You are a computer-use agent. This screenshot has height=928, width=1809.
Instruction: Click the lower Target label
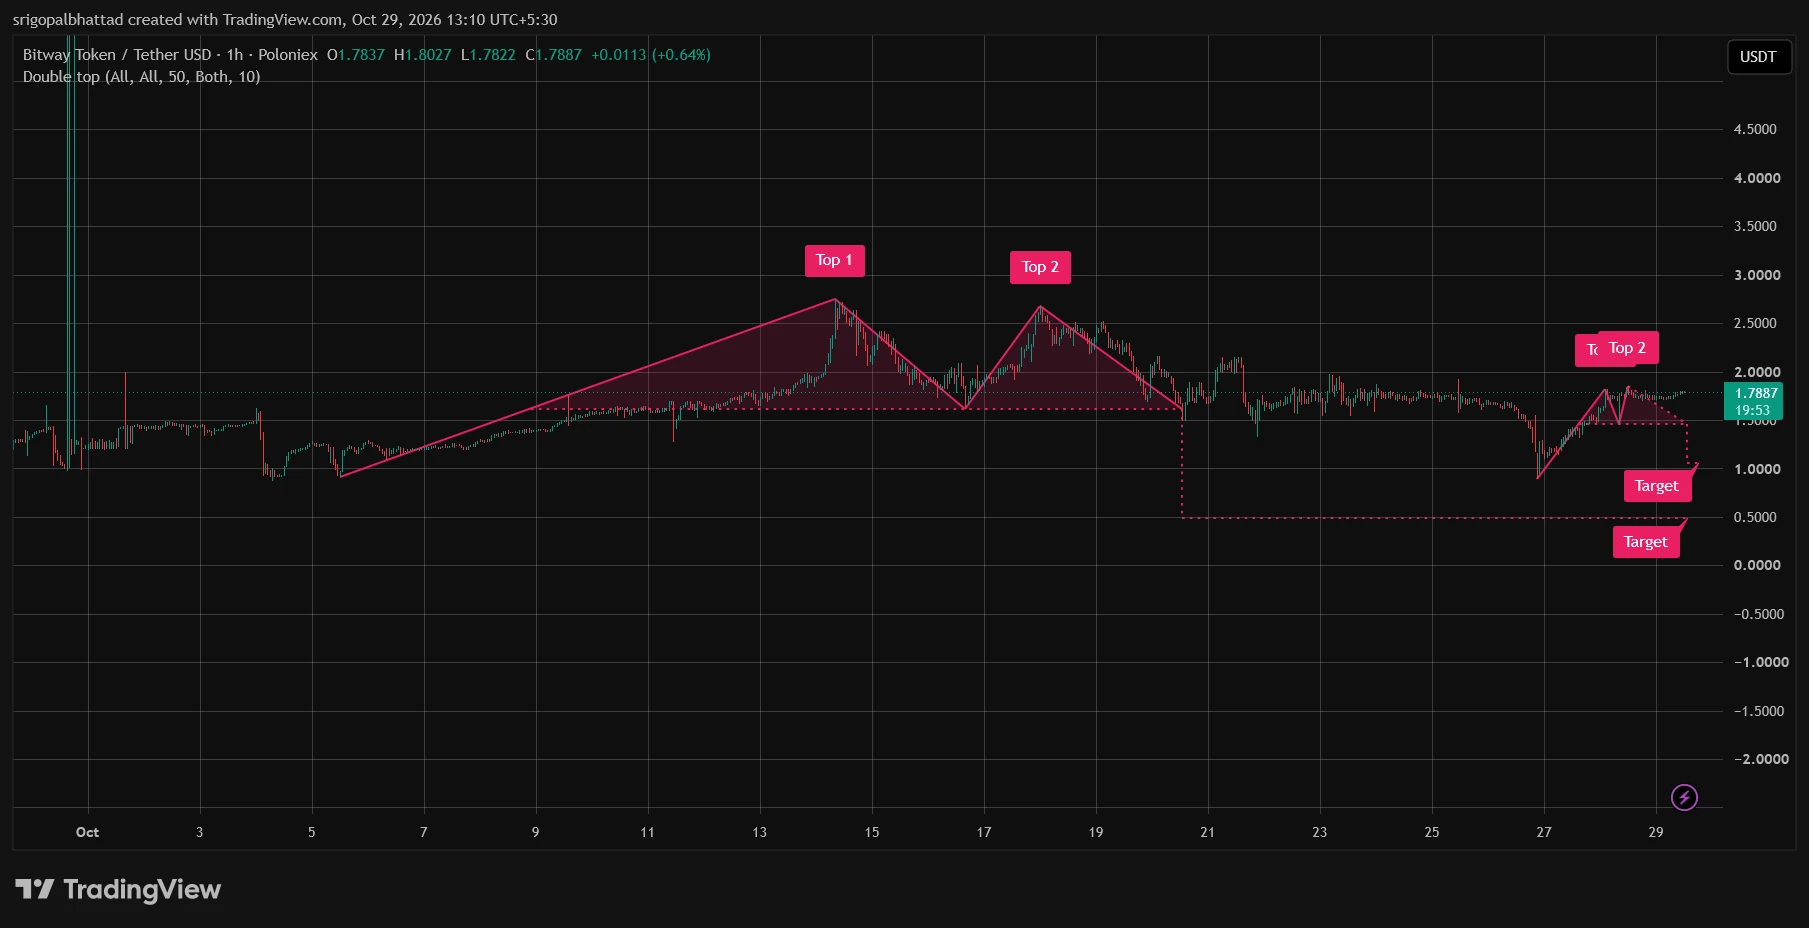[x=1646, y=542]
